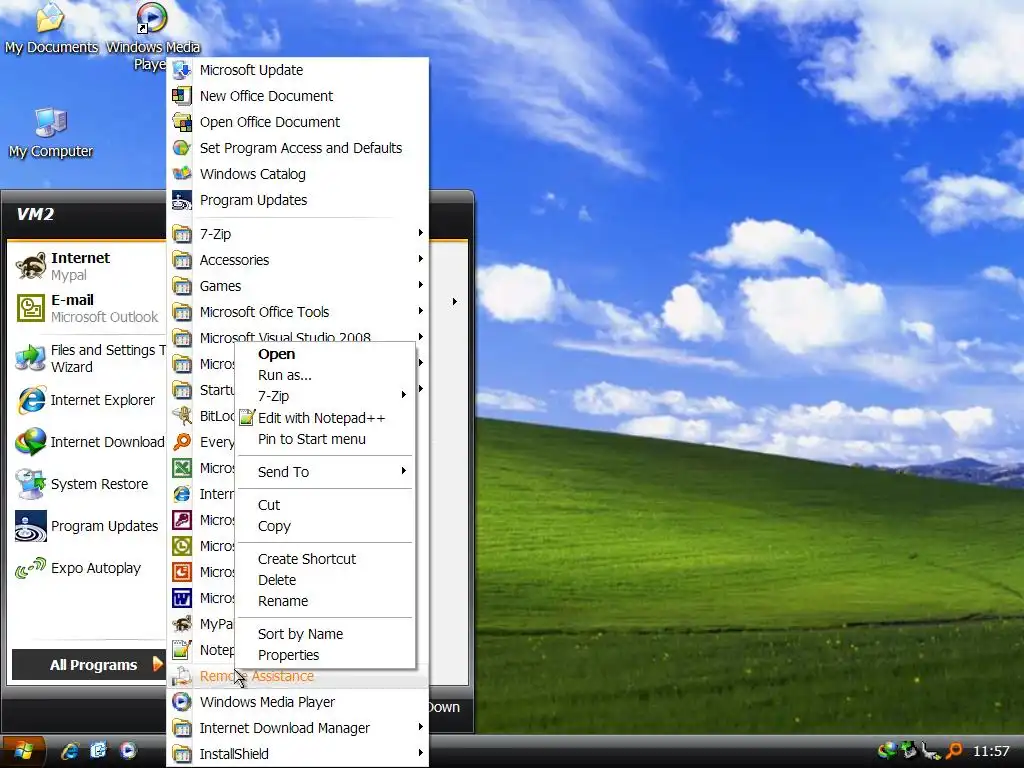Click Set Program Access and Defaults icon
1024x768 pixels.
[x=182, y=148]
